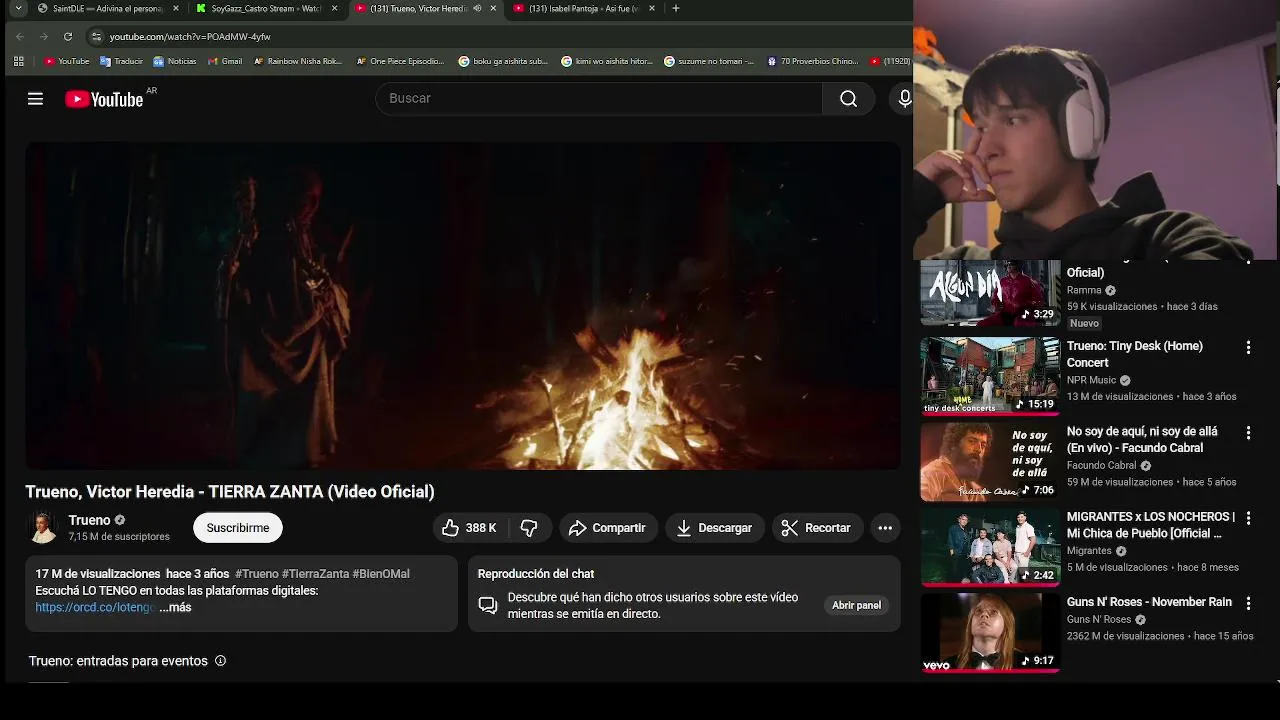Click title No soy de aquí, ni soy de allá

pos(1142,439)
